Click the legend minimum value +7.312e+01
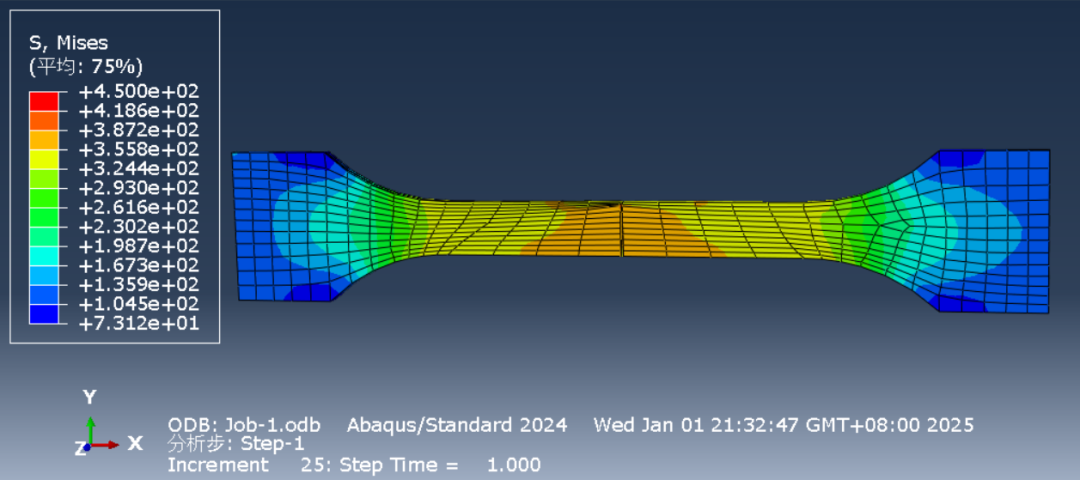 [x=139, y=323]
